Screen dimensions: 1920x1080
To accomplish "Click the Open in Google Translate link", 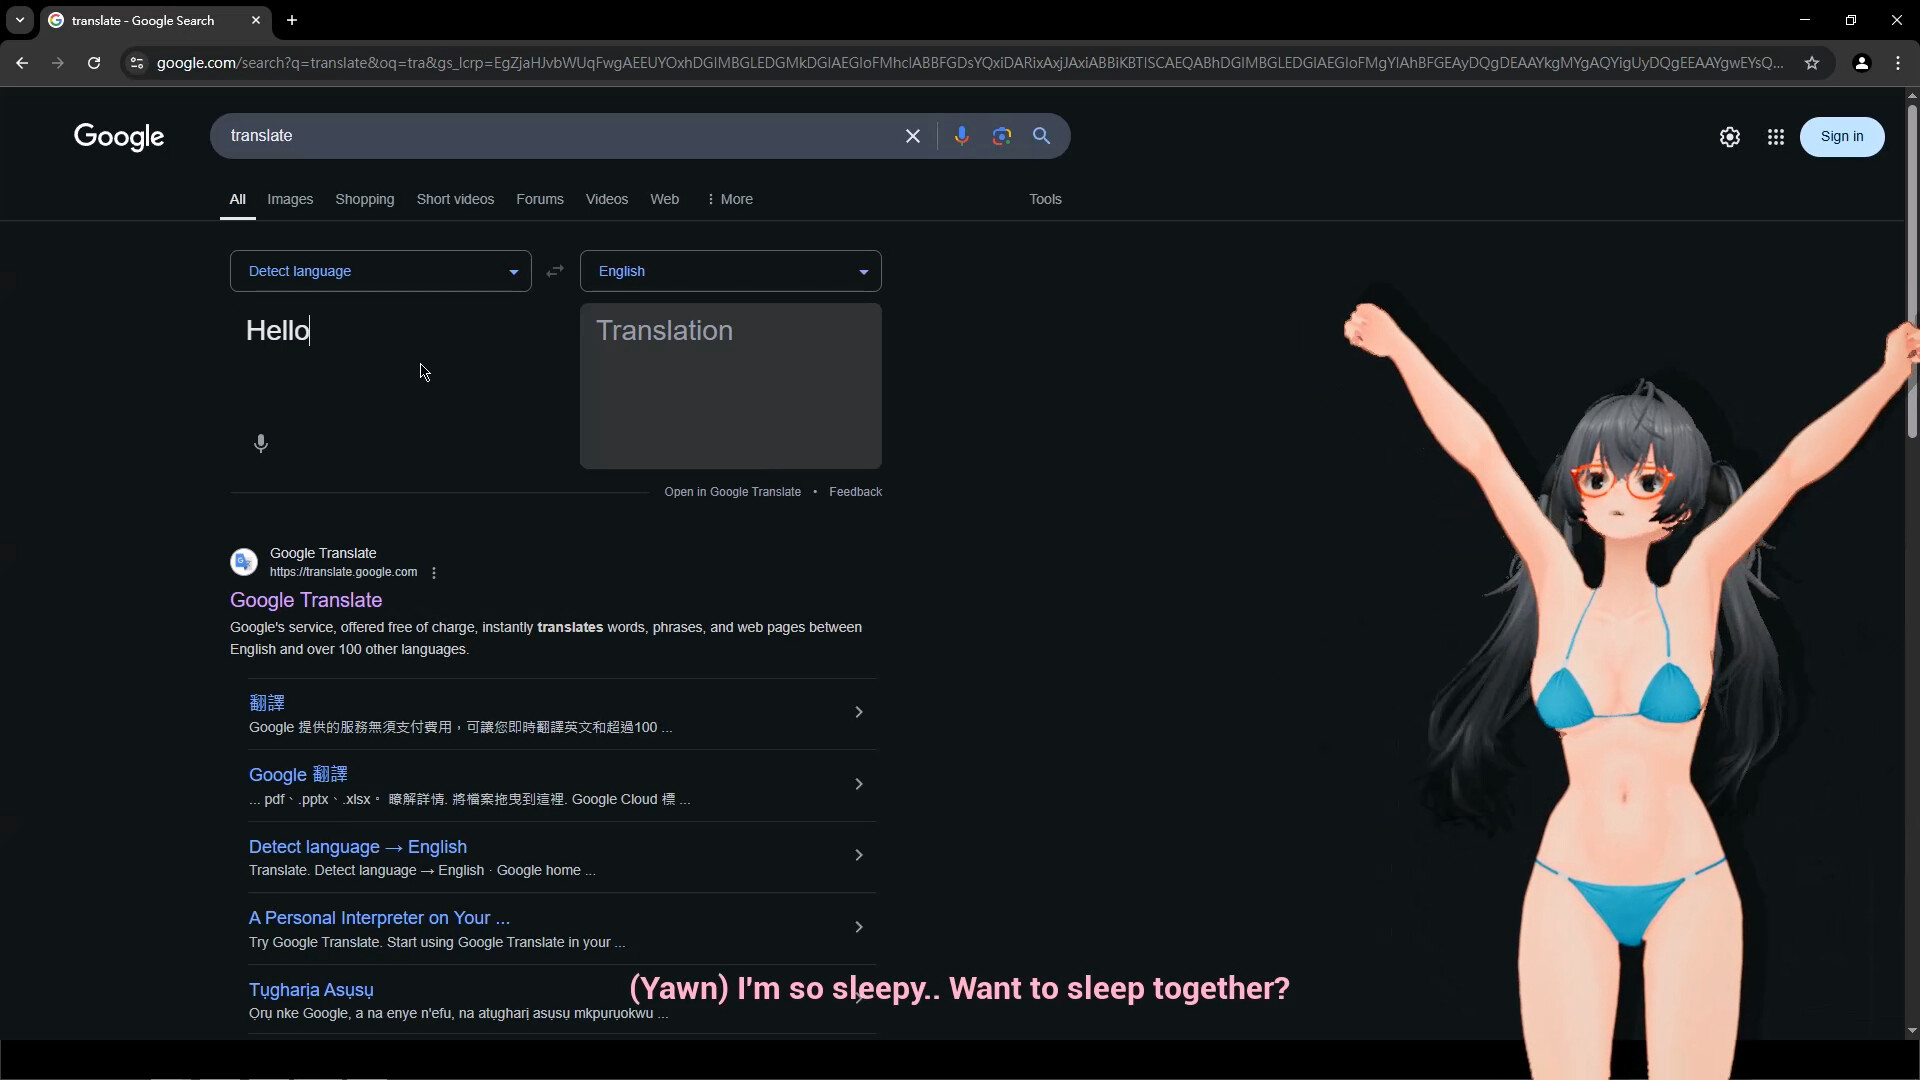I will [733, 491].
